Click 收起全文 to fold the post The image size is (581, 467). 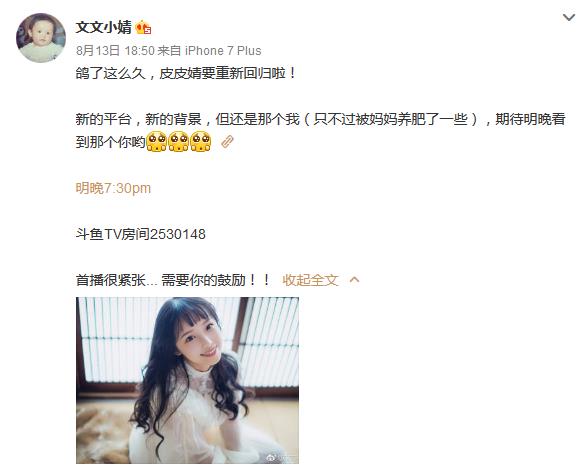[x=310, y=280]
